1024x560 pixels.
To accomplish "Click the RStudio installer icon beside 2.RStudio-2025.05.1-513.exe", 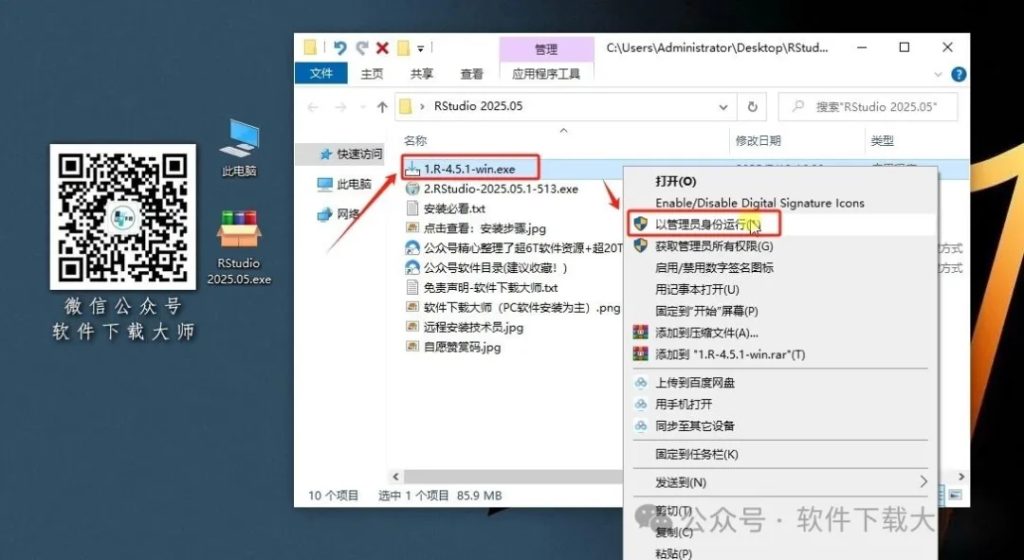I will tap(412, 189).
